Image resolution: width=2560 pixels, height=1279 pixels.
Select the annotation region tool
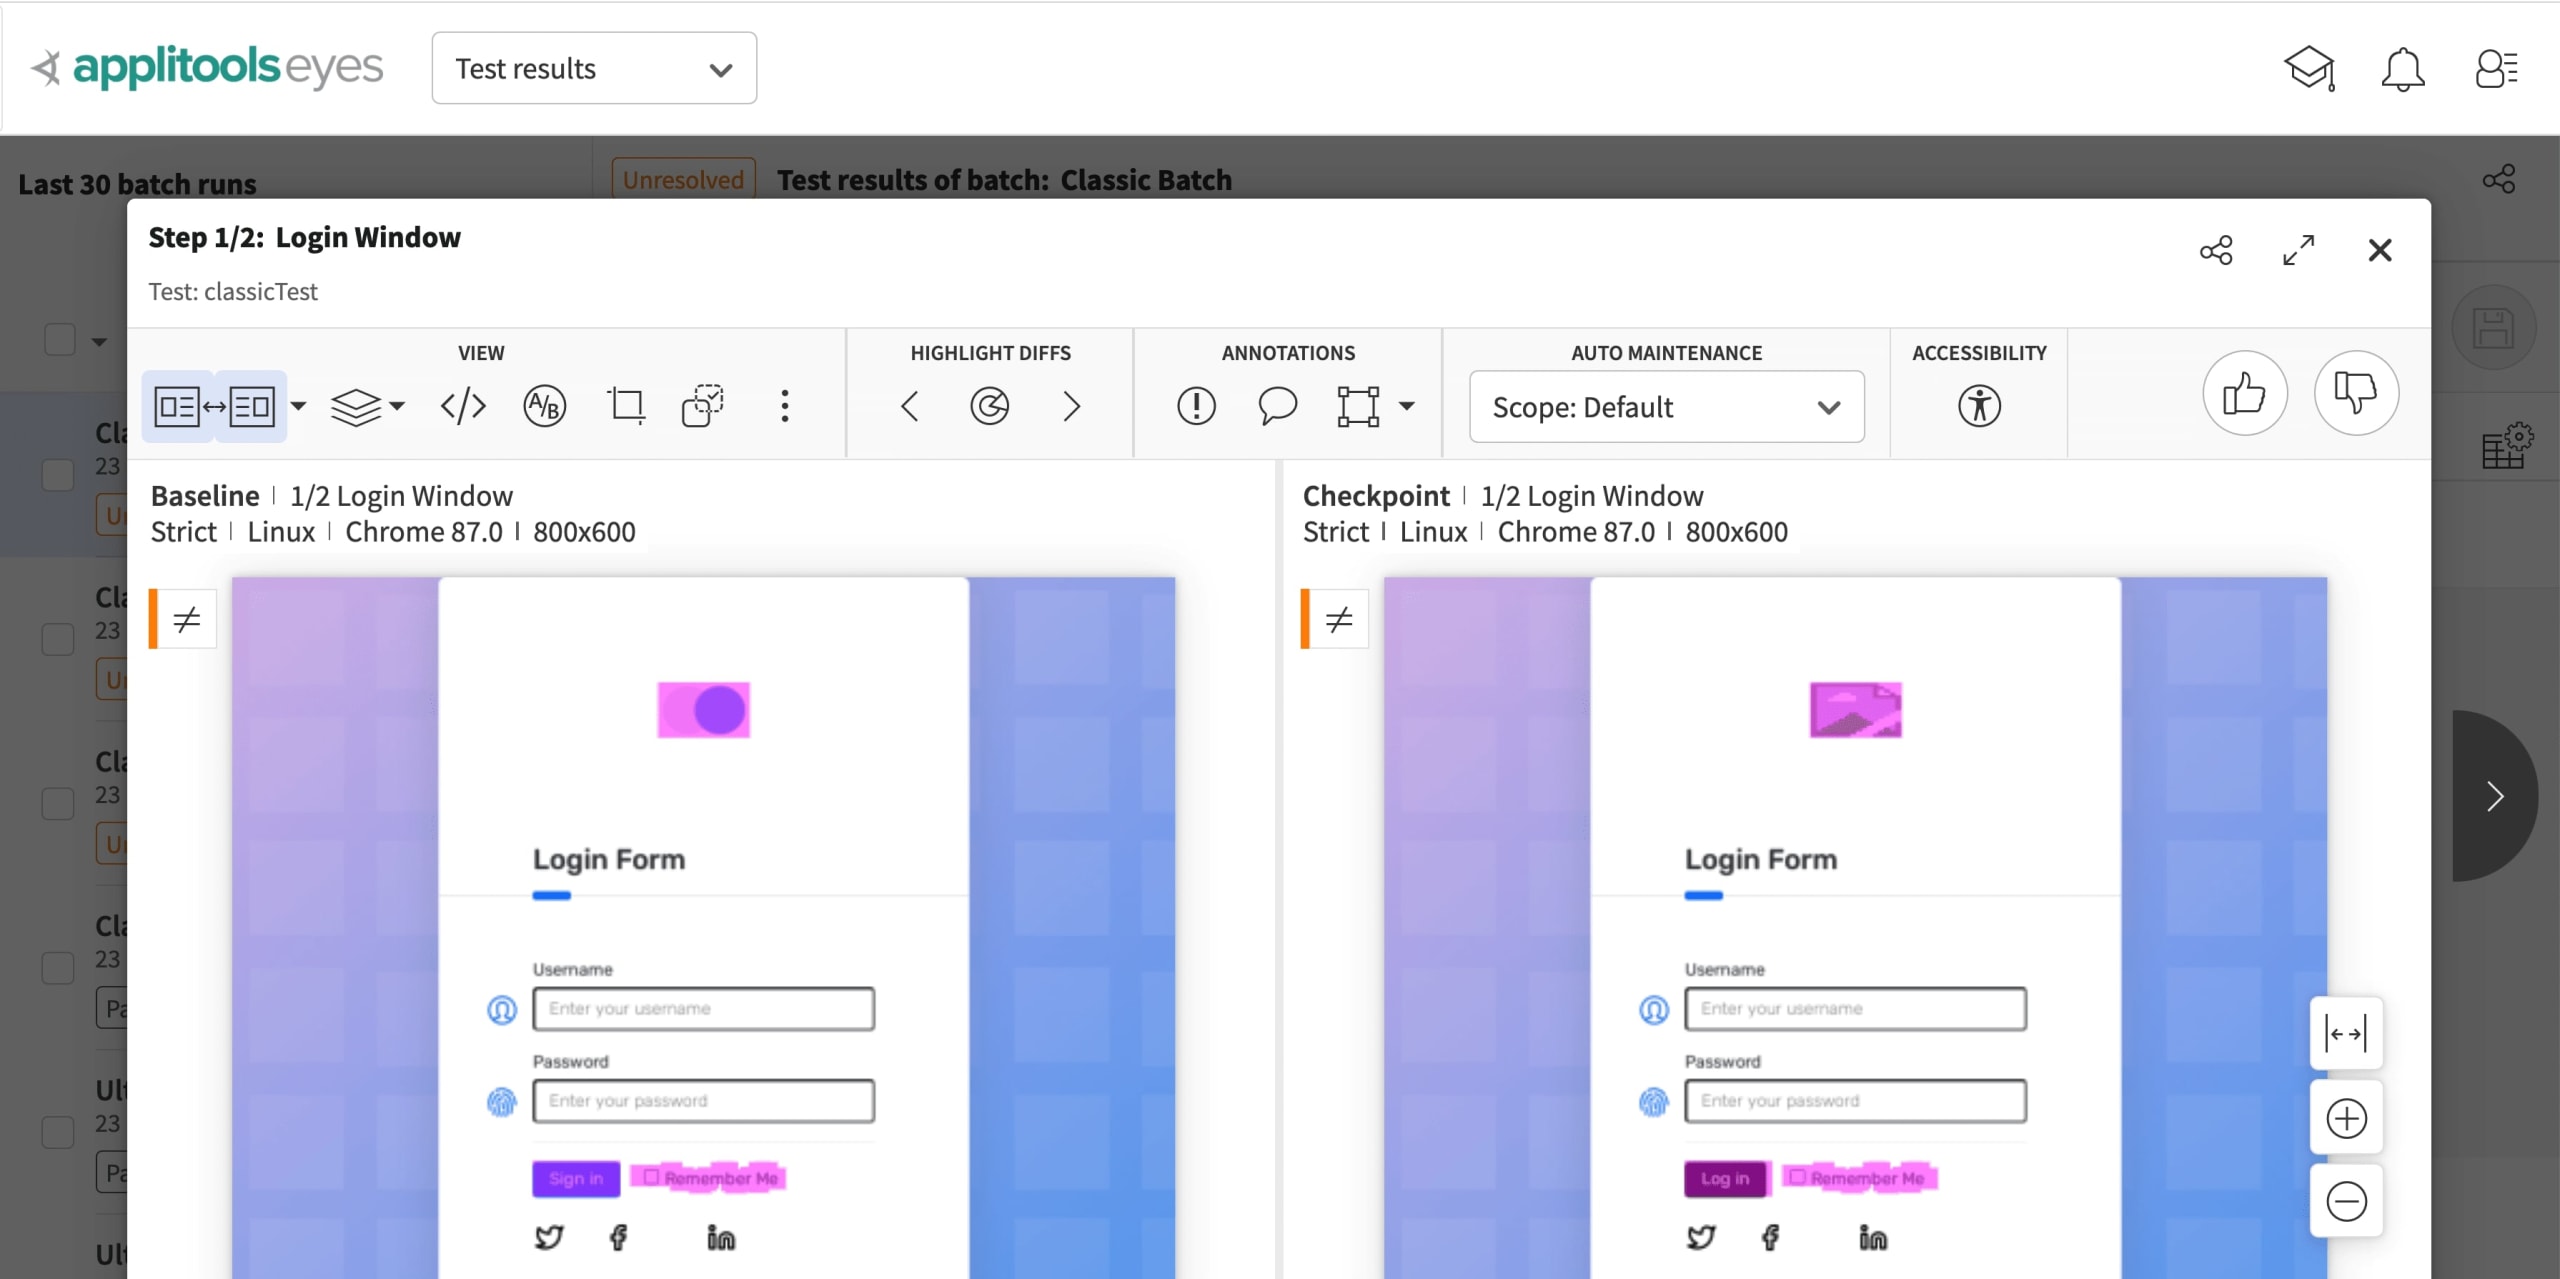pyautogui.click(x=1358, y=406)
